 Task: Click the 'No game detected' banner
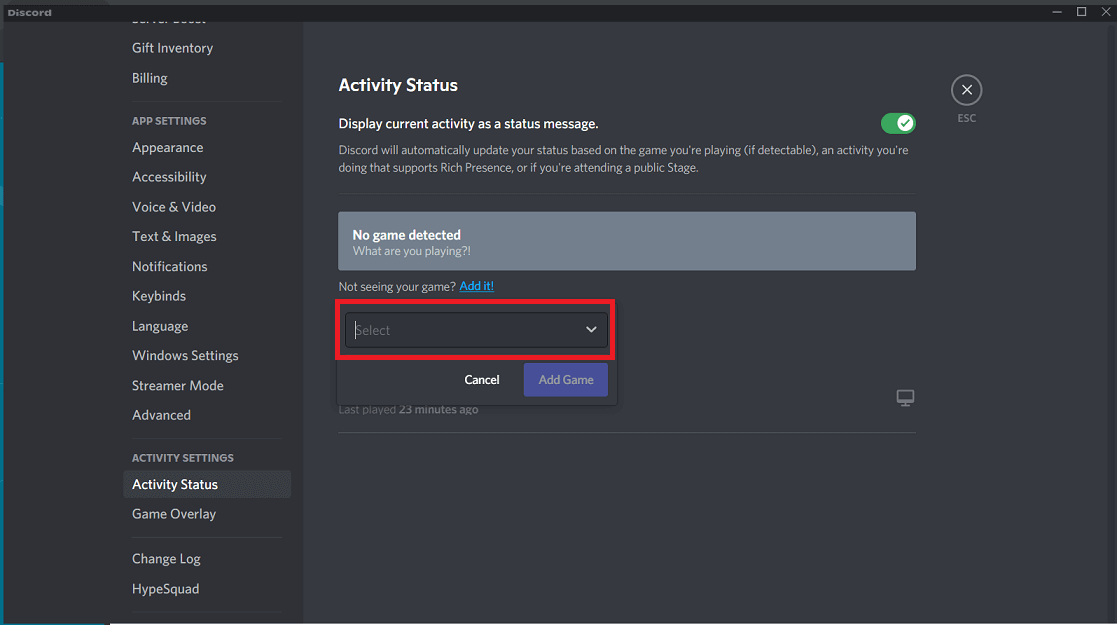627,241
